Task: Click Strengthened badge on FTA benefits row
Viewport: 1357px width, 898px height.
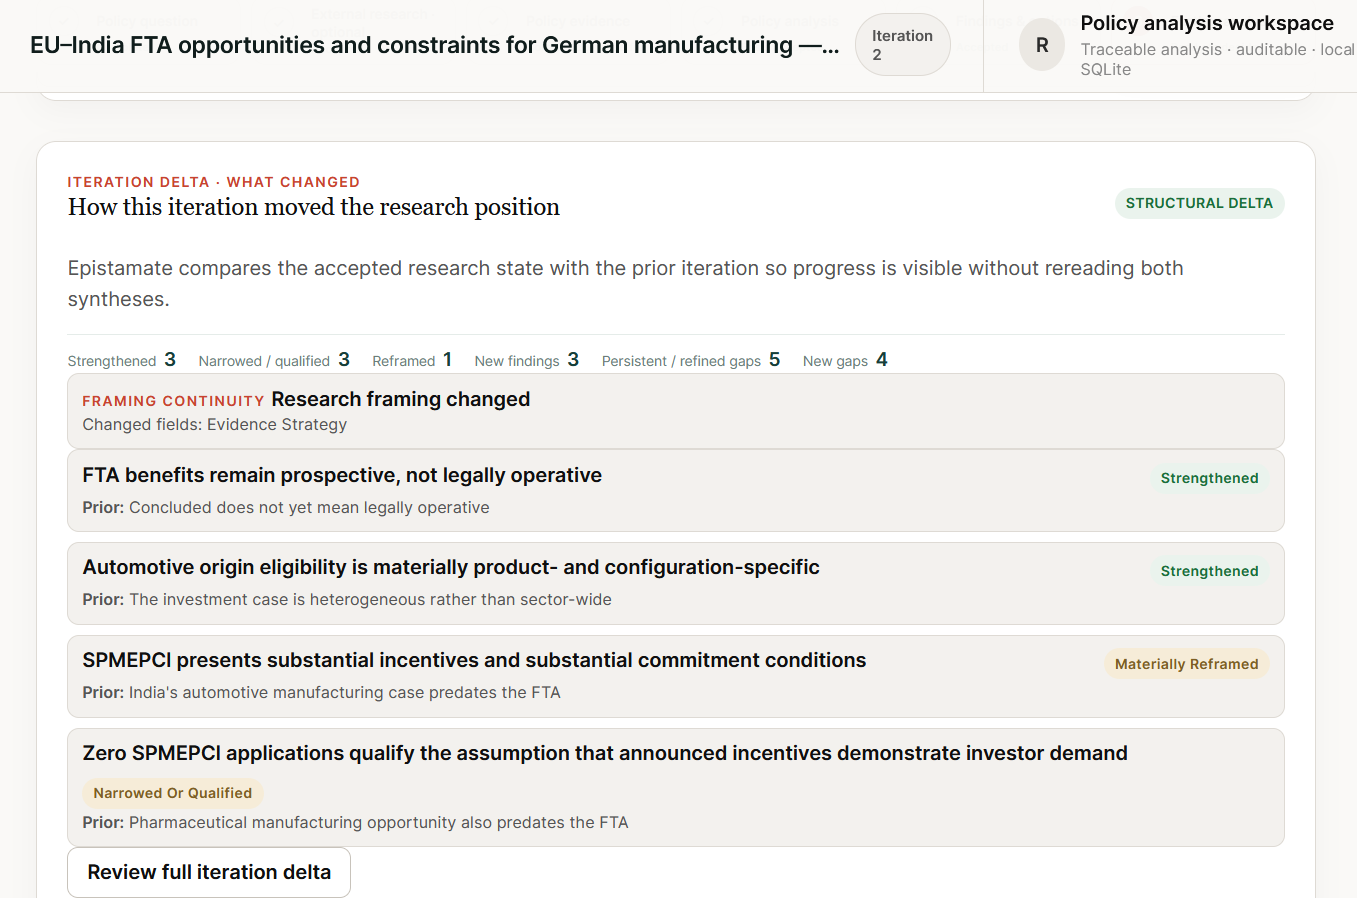Action: (x=1209, y=478)
